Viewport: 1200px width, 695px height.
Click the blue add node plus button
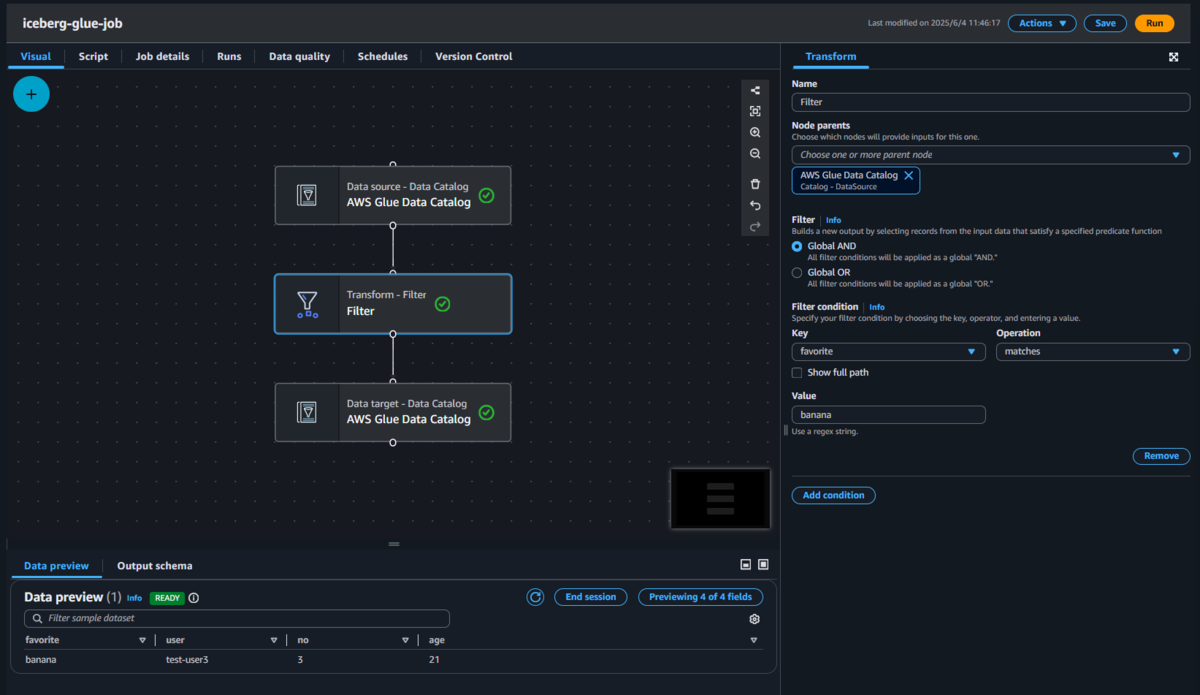point(31,94)
